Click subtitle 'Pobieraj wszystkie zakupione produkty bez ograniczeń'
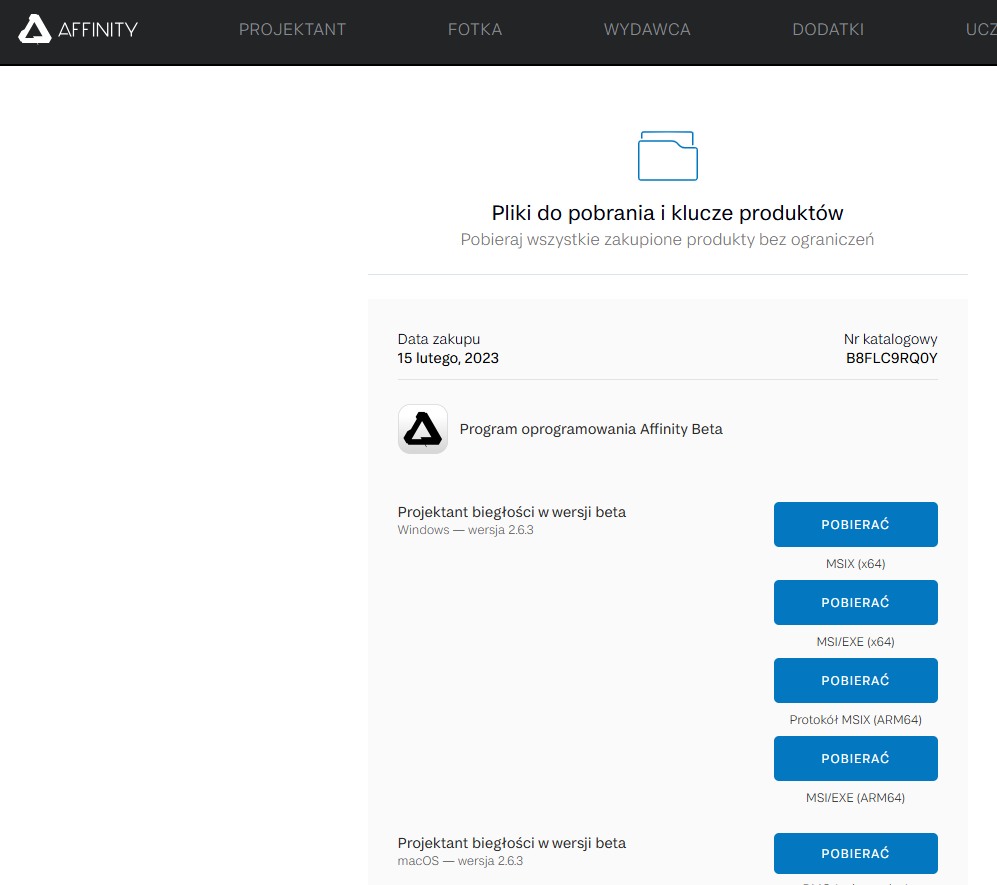This screenshot has width=997, height=885. tap(668, 240)
